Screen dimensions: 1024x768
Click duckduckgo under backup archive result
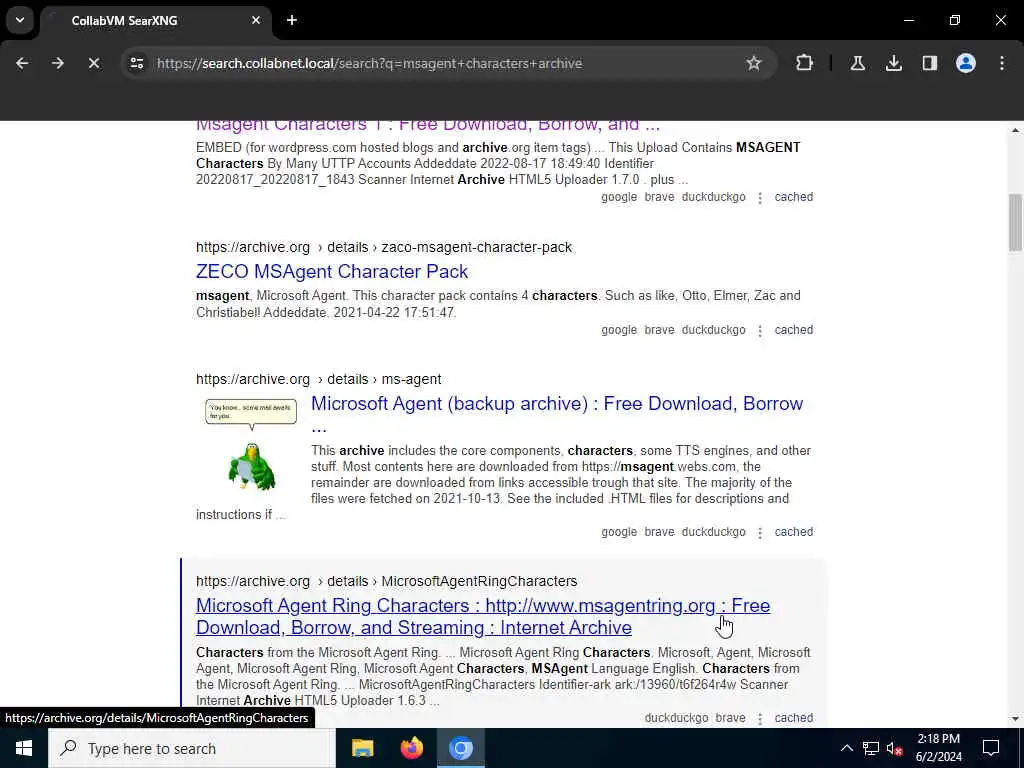[713, 532]
